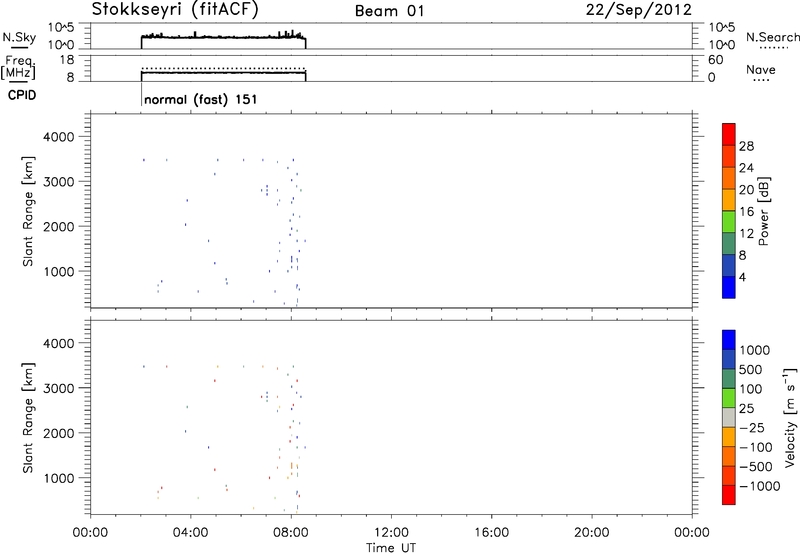Image resolution: width=800 pixels, height=554 pixels.
Task: Click the date '22/Sep/2012'
Action: click(x=638, y=10)
